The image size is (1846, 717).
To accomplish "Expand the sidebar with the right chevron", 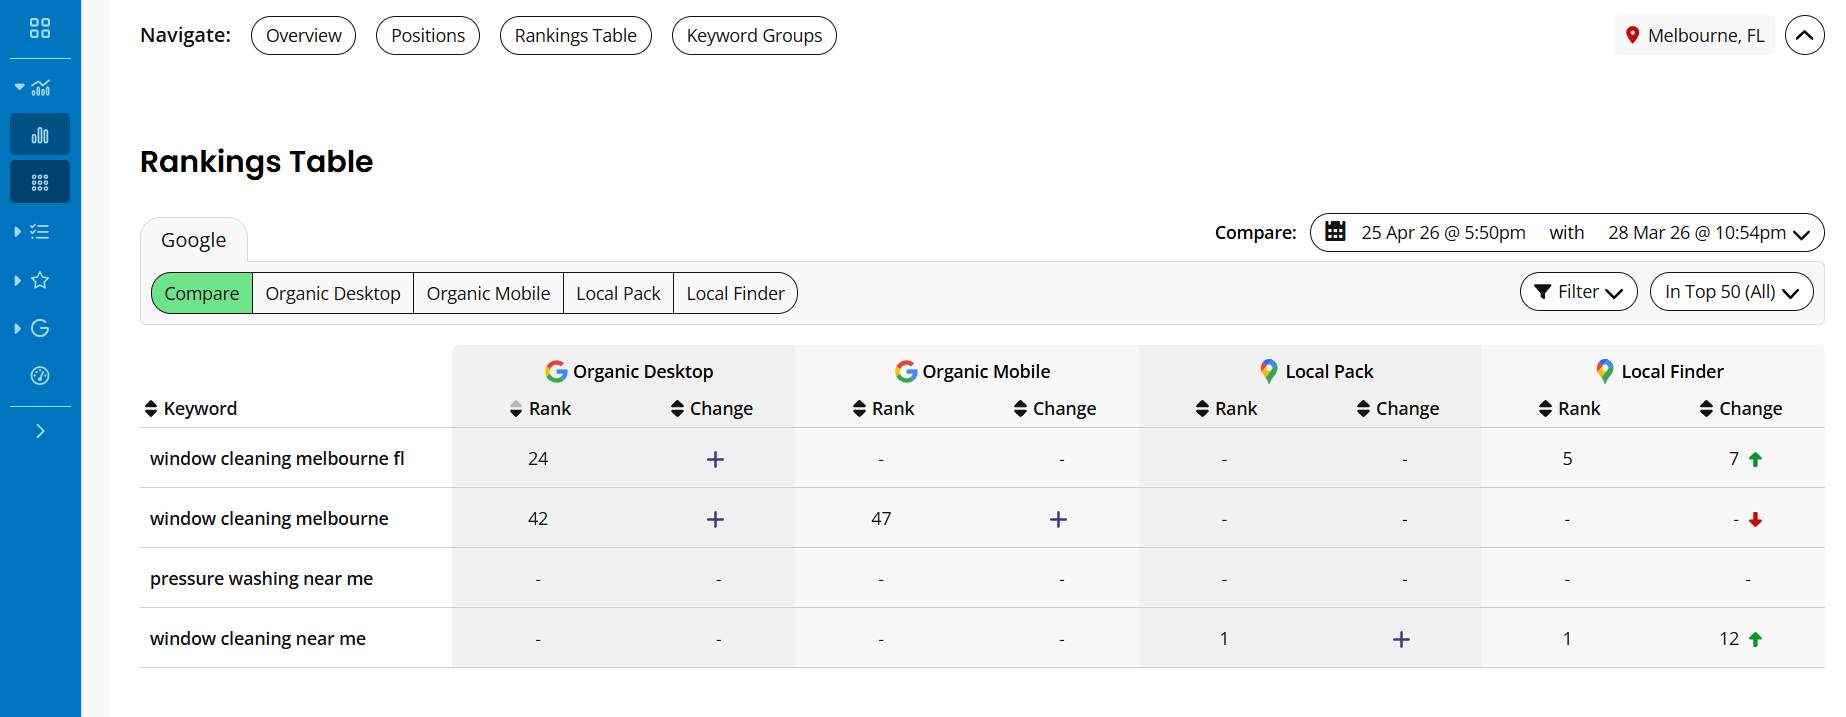I will [40, 431].
